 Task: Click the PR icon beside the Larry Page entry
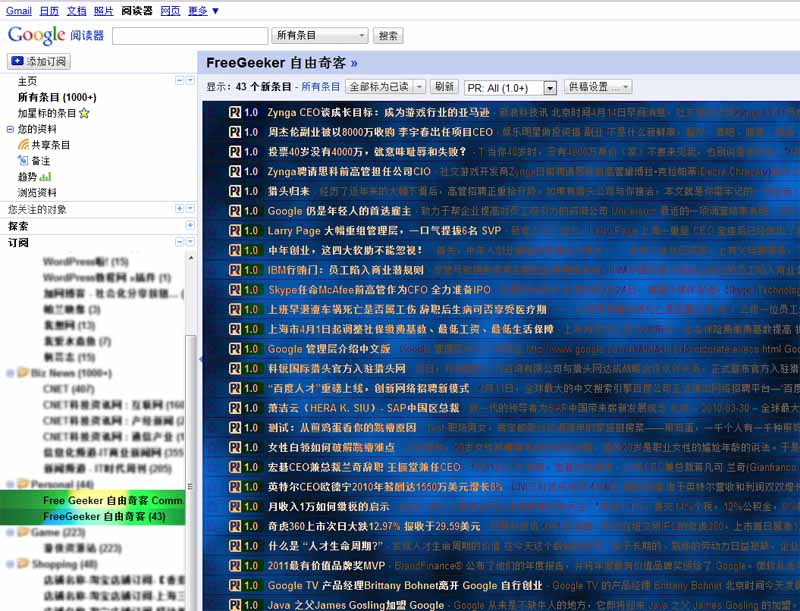[235, 231]
